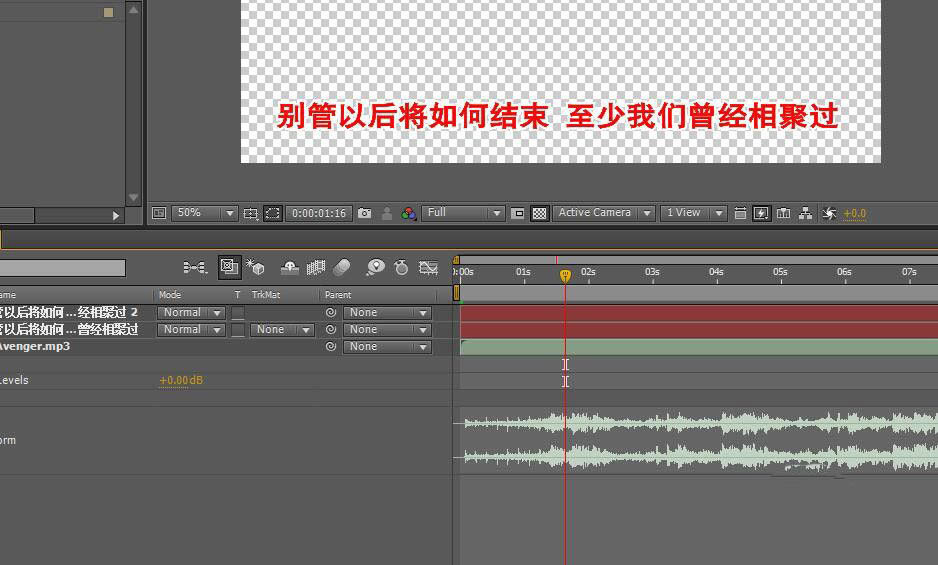The image size is (938, 565).
Task: Click the project panel scroll-up arrow
Action: [x=133, y=10]
